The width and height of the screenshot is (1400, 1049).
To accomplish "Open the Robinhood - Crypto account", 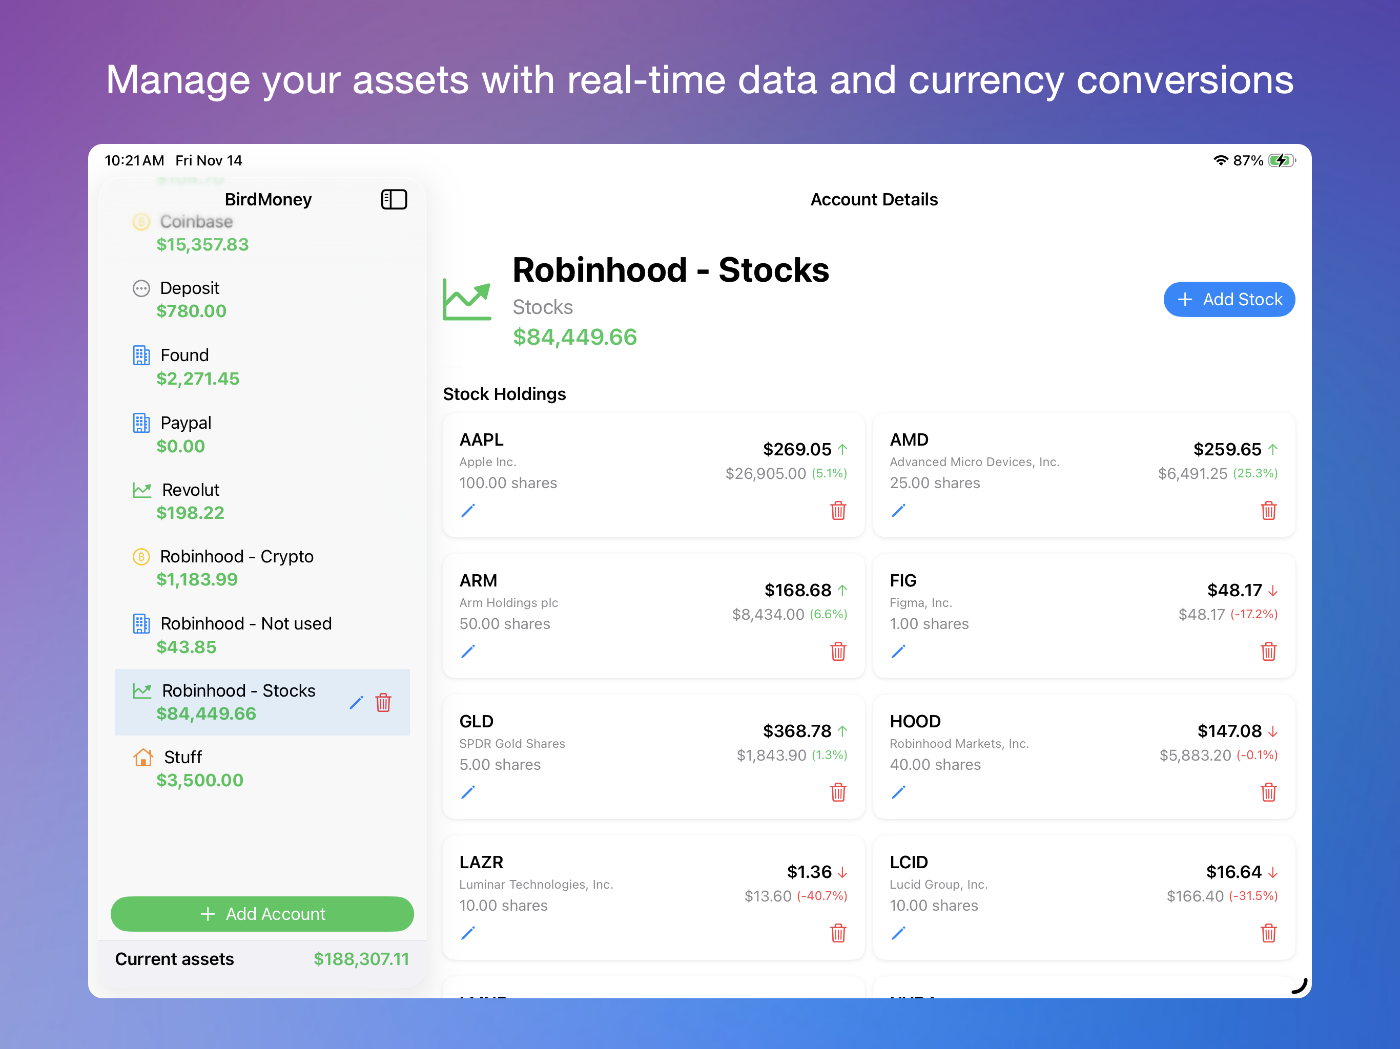I will 236,567.
